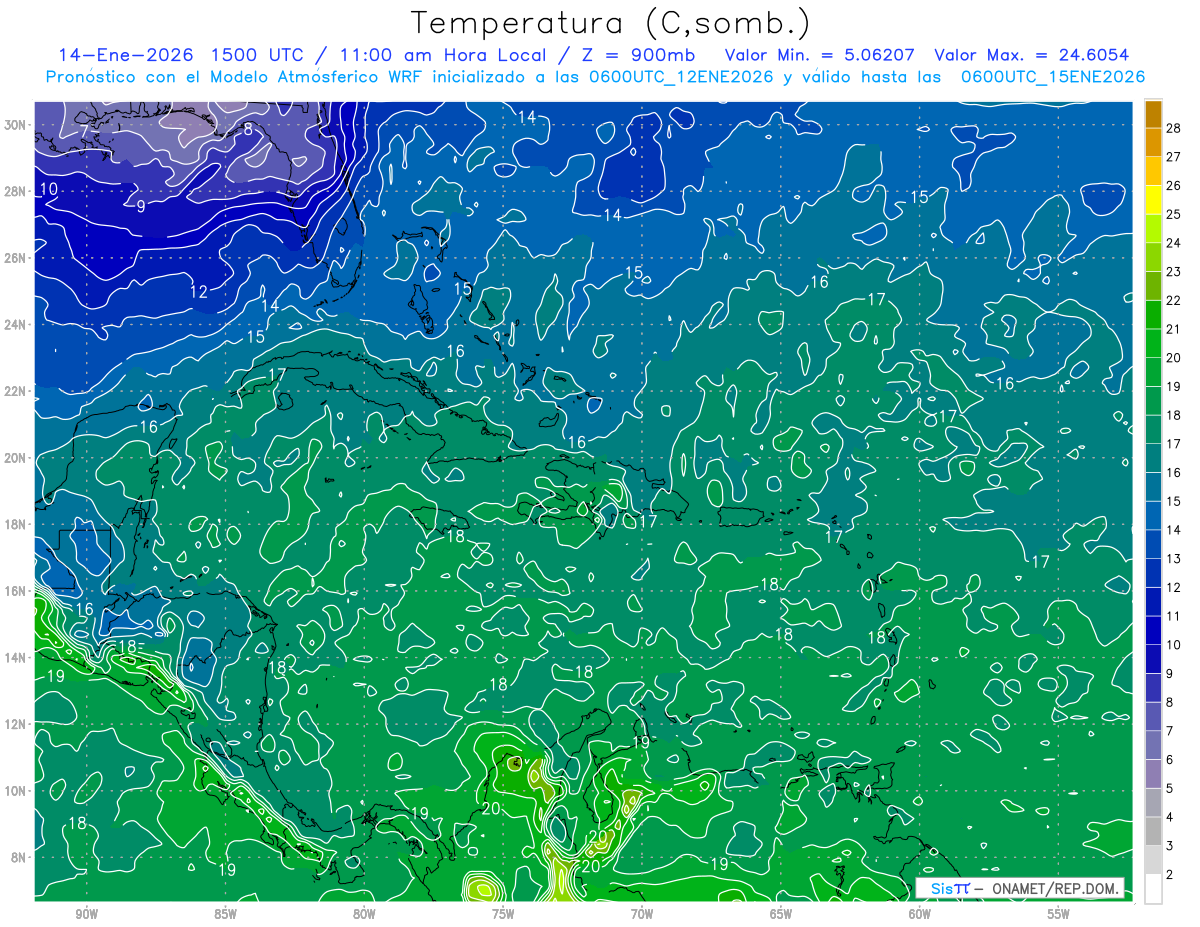Click the '16N' latitude axis label

pos(15,591)
